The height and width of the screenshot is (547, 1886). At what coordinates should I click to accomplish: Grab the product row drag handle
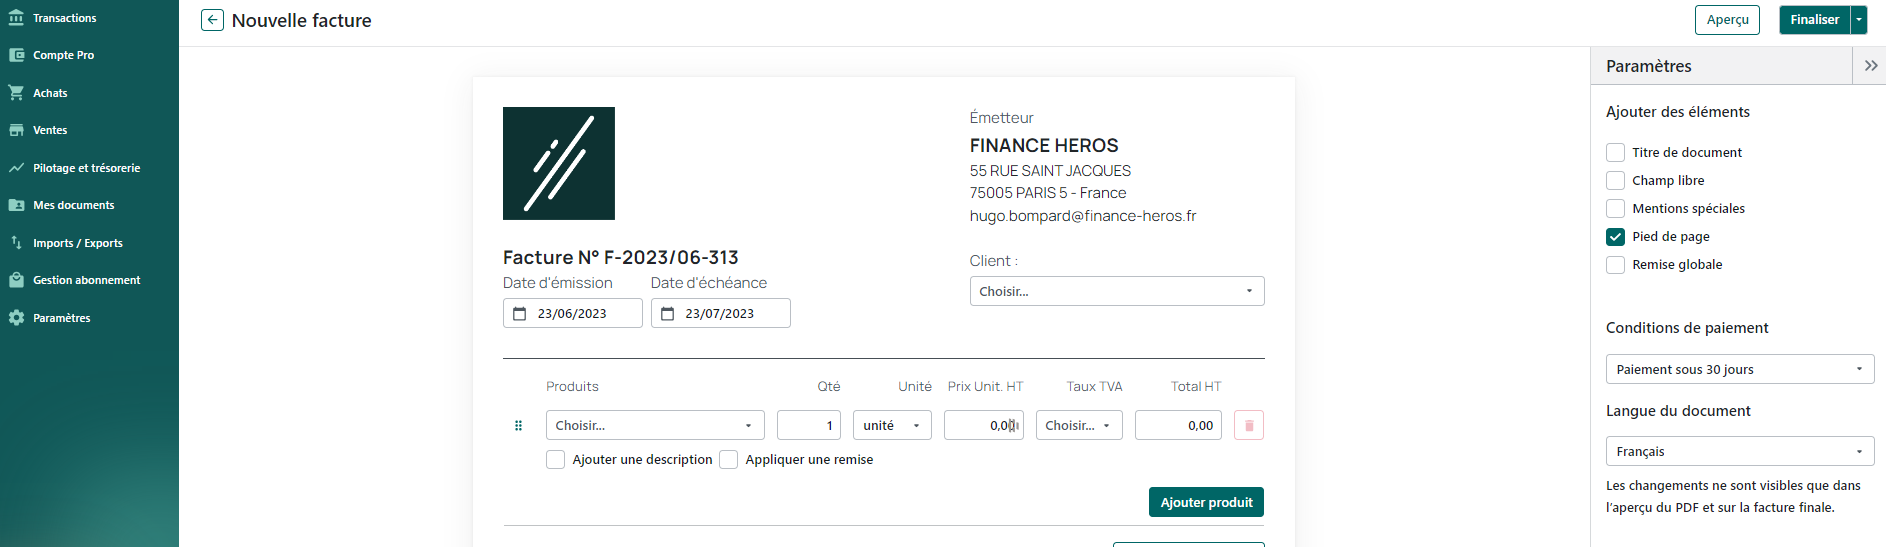[x=518, y=426]
